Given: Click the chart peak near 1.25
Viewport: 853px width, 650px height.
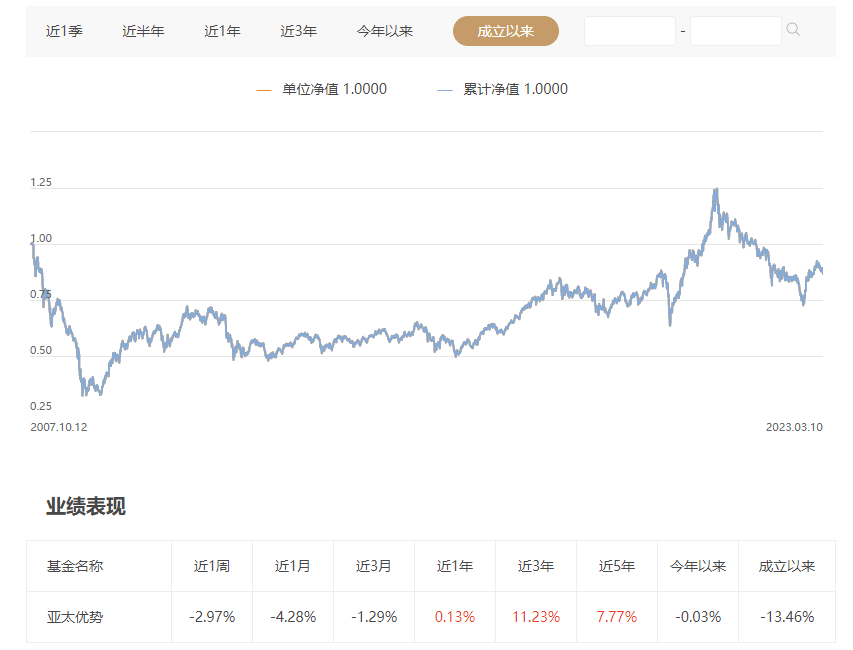Looking at the screenshot, I should [x=716, y=190].
